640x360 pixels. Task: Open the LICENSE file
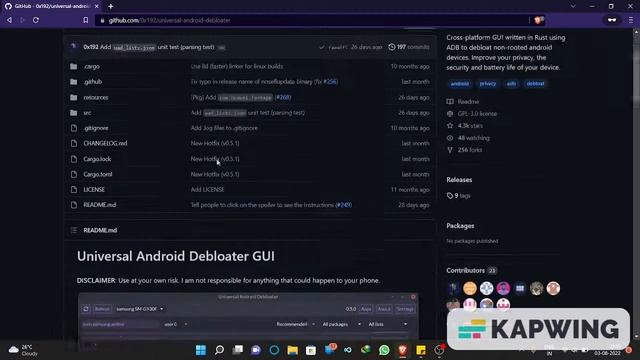coord(94,189)
